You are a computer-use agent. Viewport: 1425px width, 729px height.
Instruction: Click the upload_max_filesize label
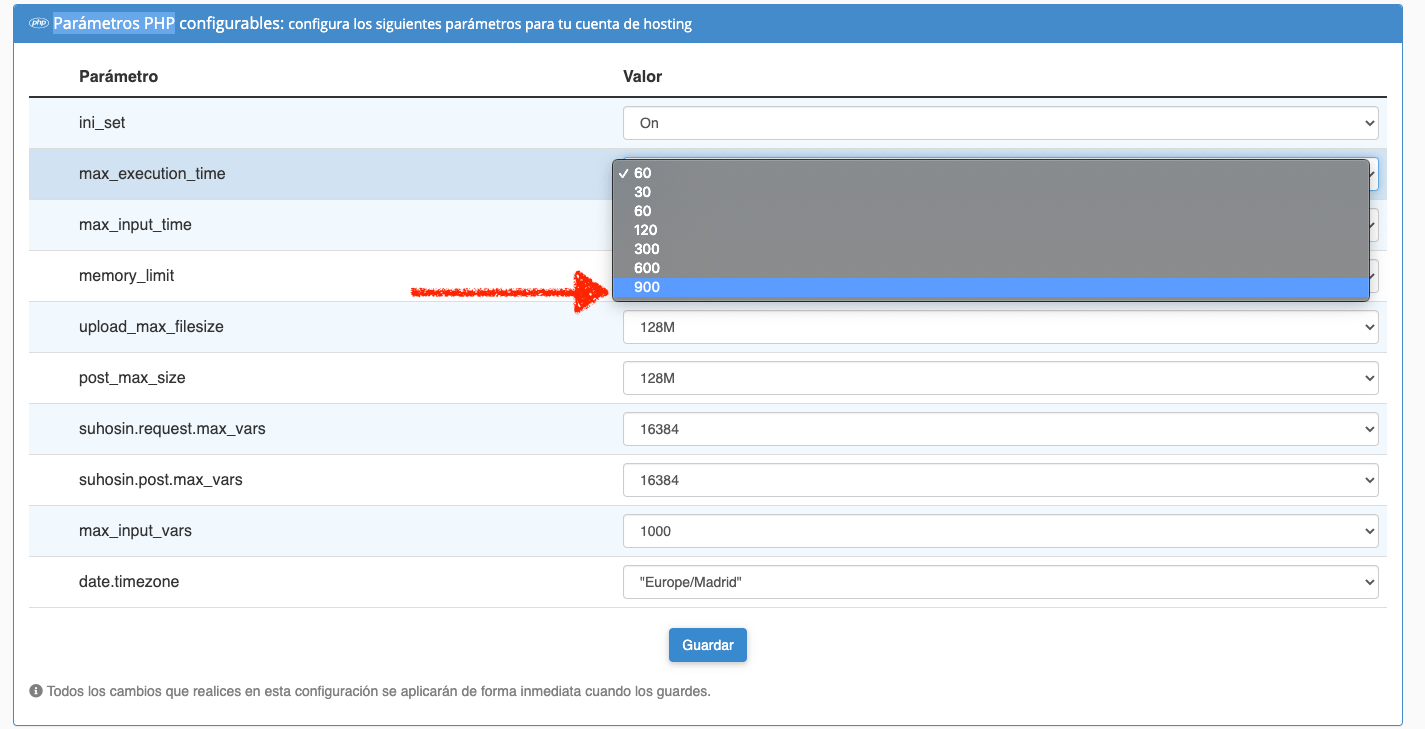pos(151,327)
